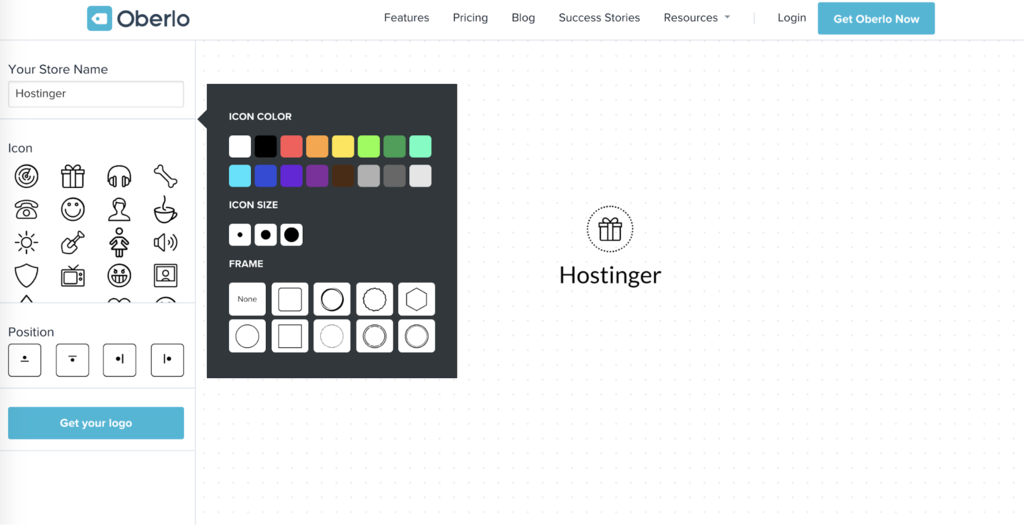The width and height of the screenshot is (1024, 525).
Task: Pick the red icon color swatch
Action: point(291,147)
